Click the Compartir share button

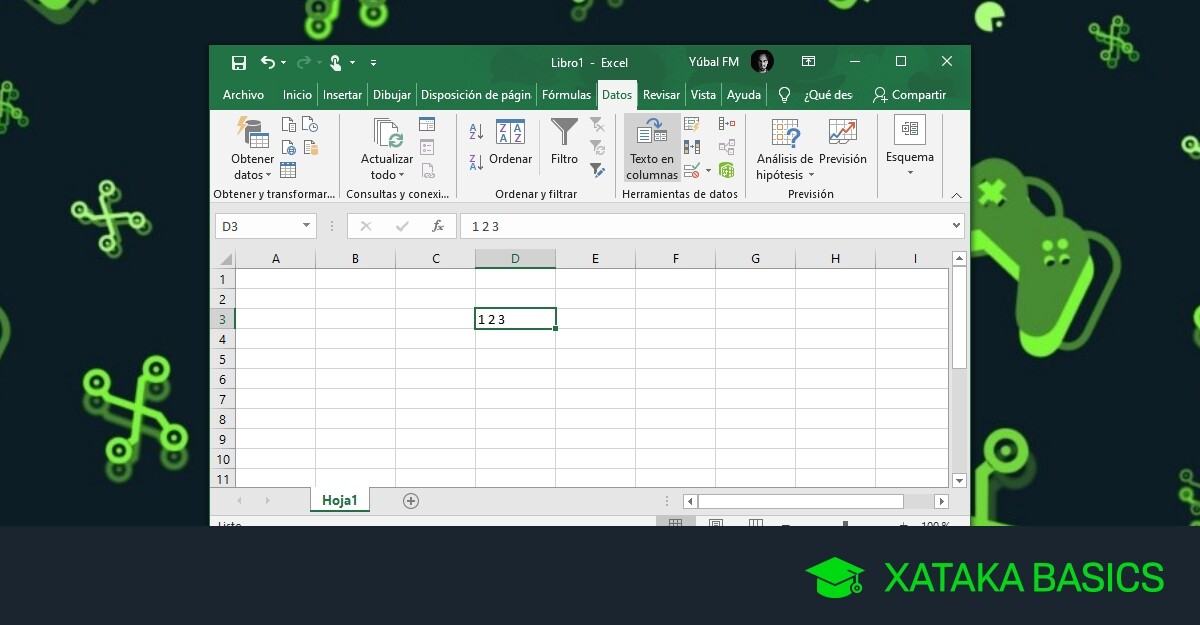[909, 95]
